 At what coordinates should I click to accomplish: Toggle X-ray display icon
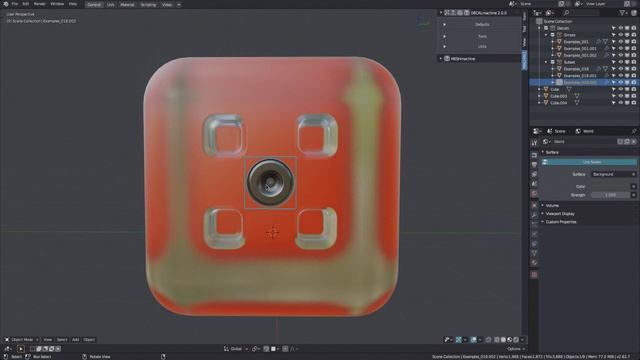[489, 340]
